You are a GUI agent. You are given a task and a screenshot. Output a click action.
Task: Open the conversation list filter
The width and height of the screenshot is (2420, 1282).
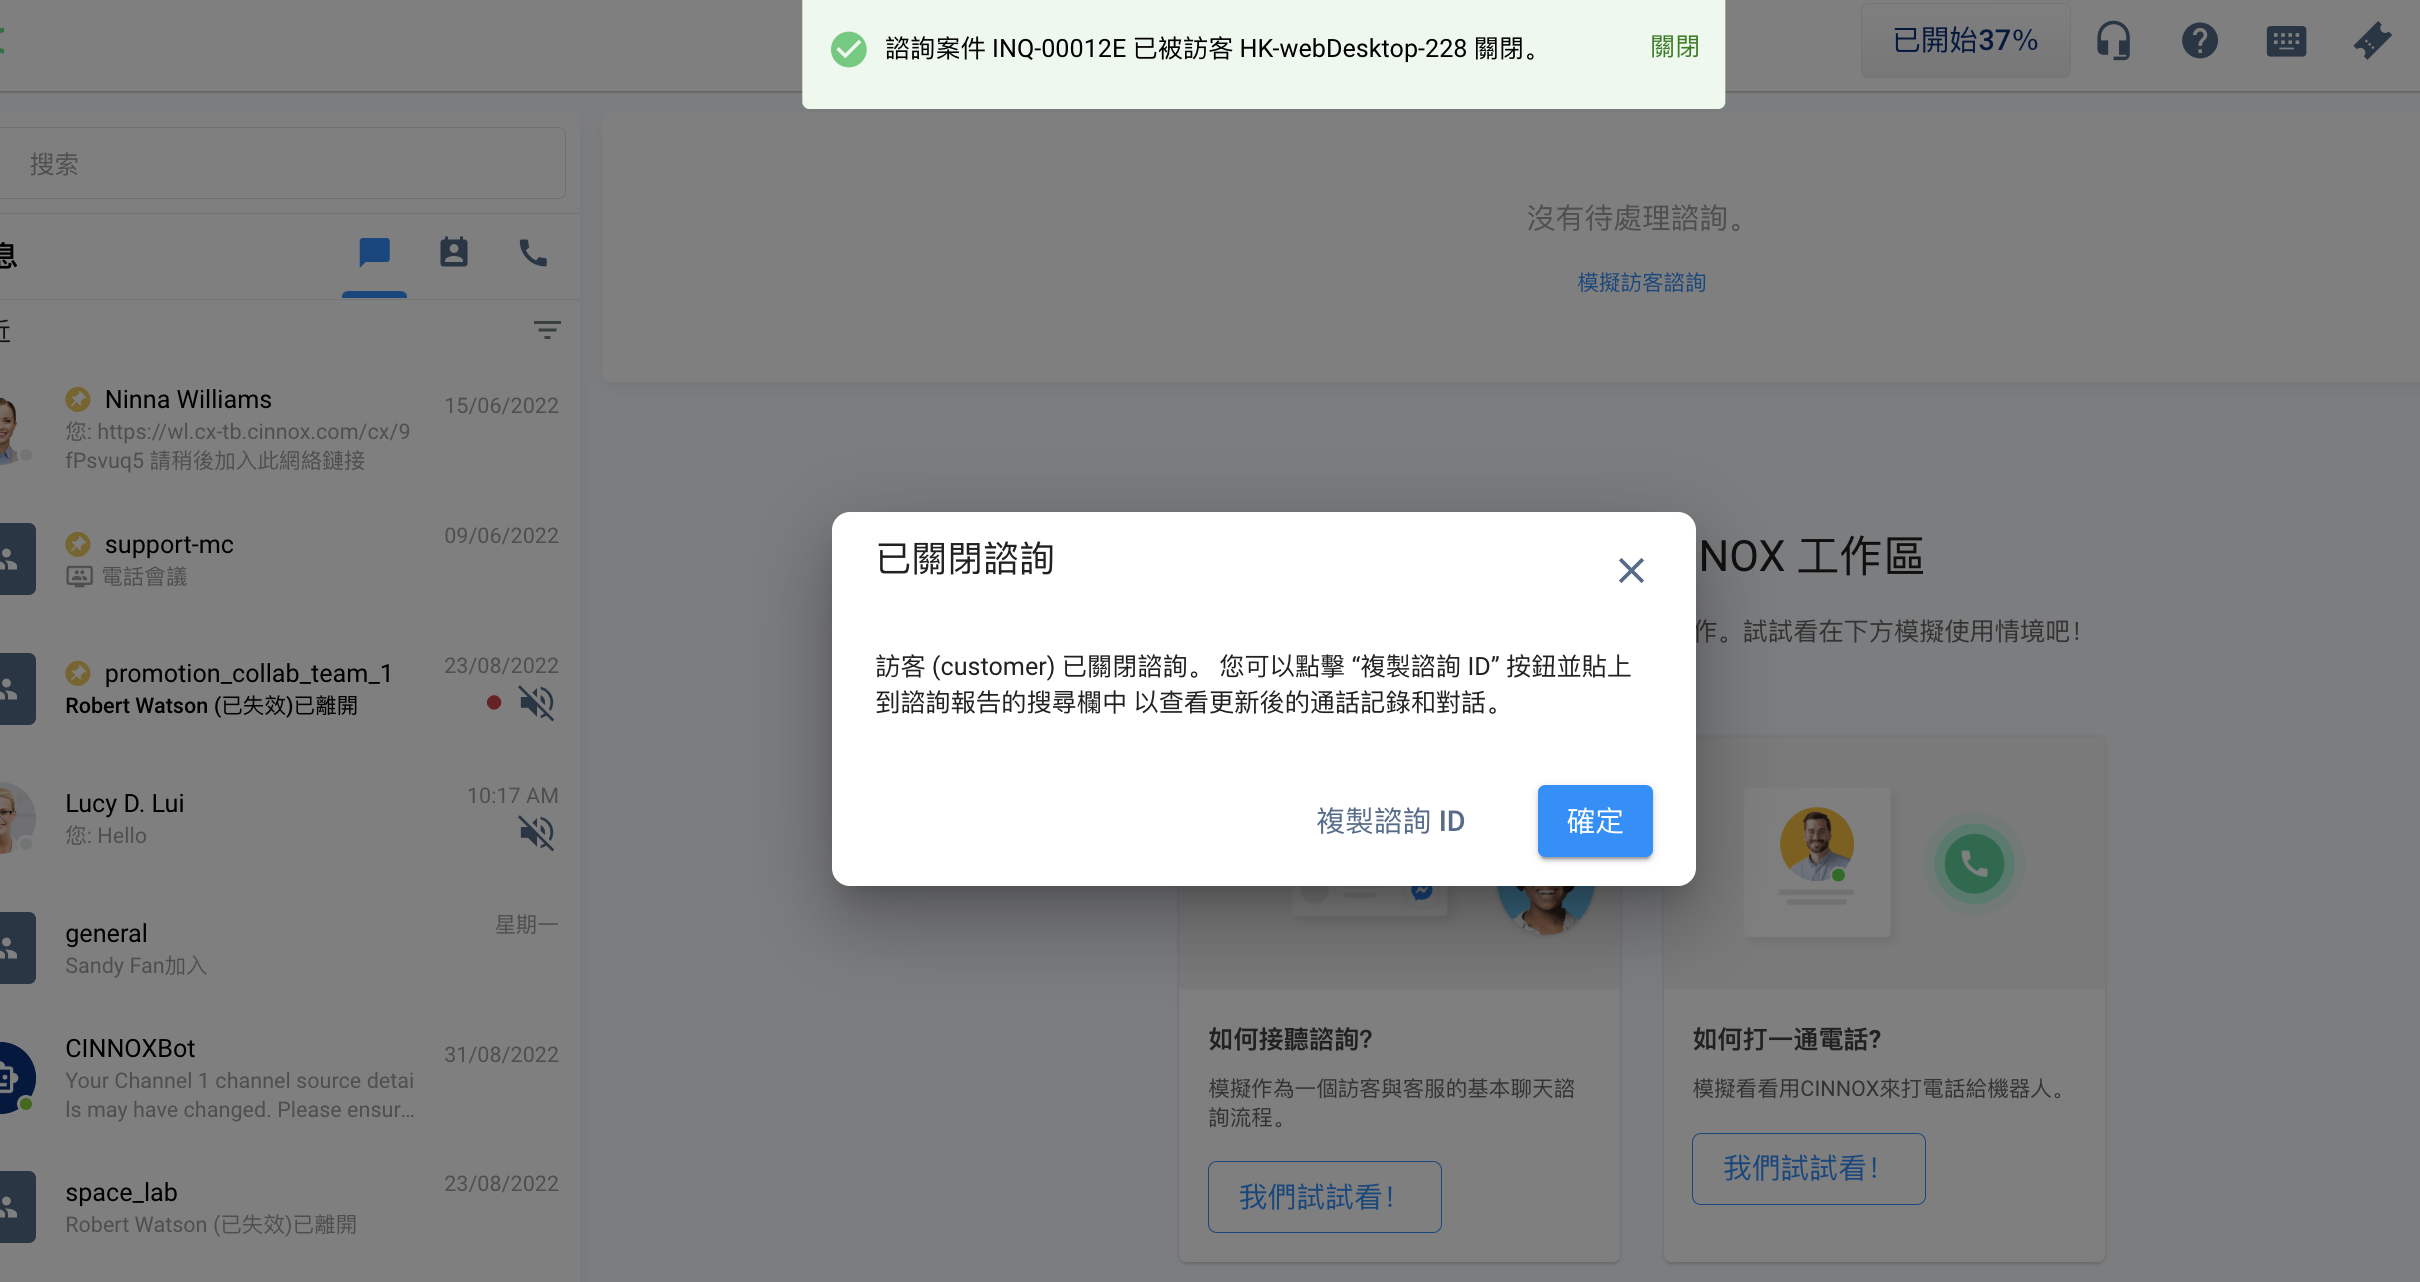546,330
